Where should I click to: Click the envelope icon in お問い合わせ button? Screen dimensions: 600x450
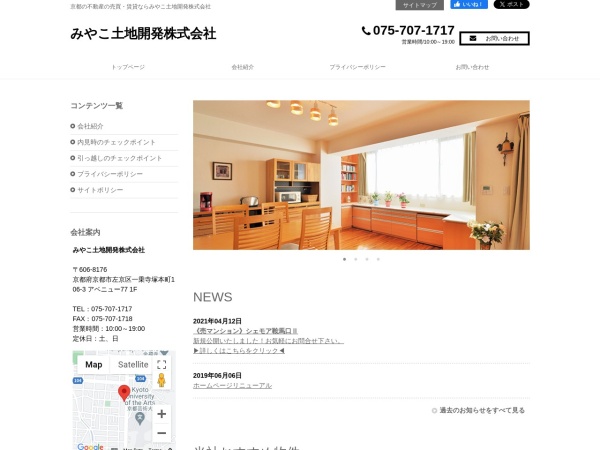473,39
